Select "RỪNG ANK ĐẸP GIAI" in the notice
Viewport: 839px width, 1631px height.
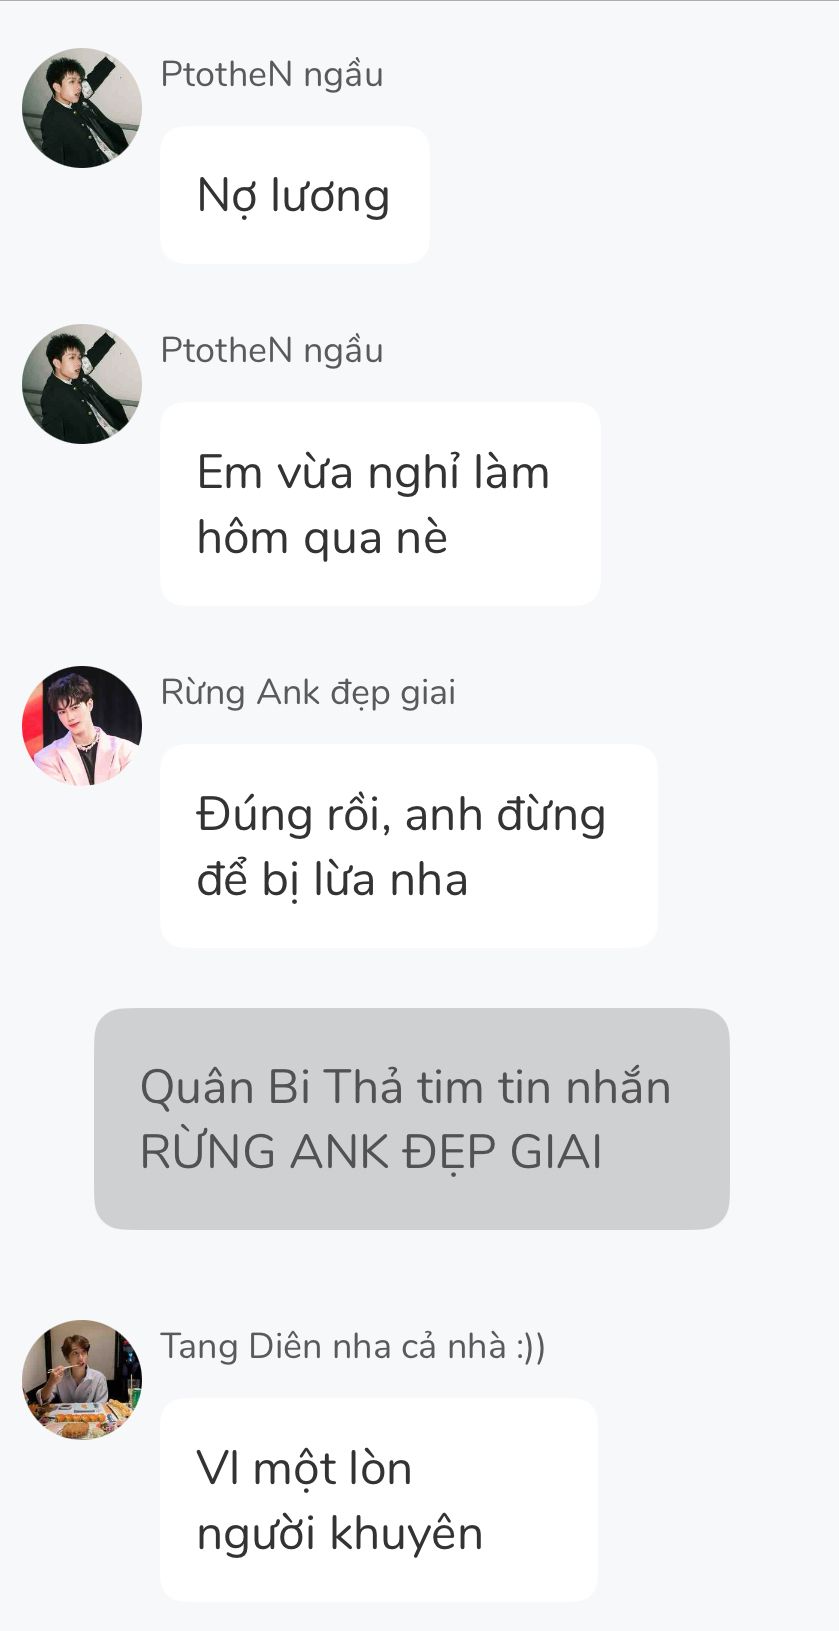371,1153
